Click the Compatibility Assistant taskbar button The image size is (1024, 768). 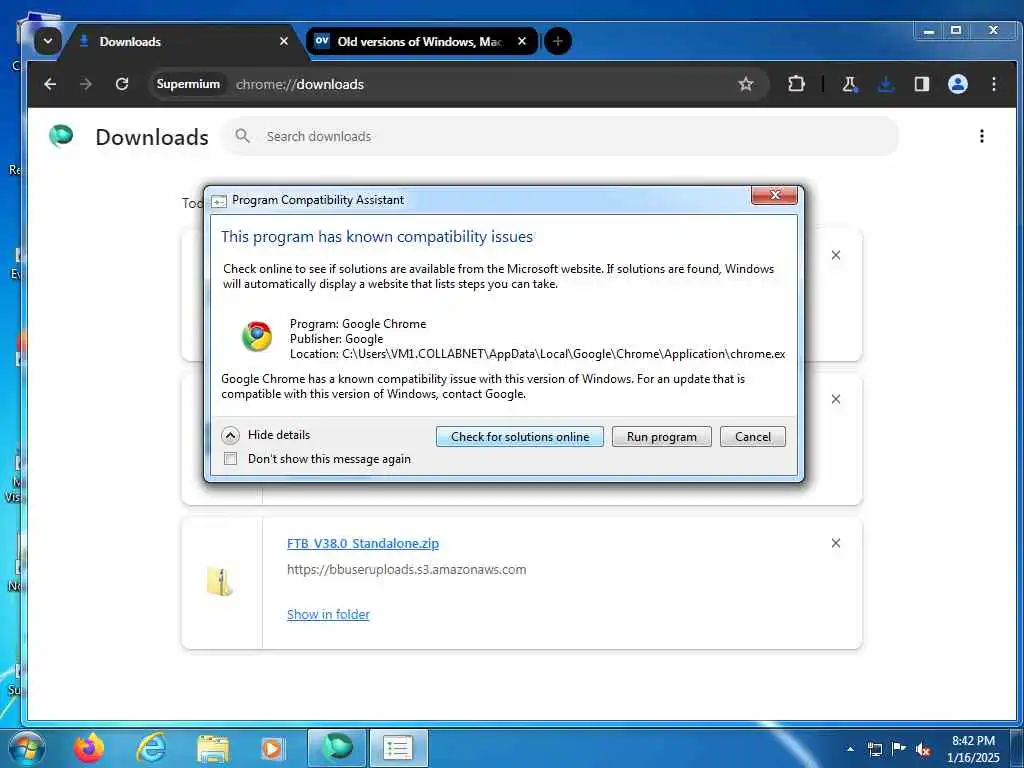(399, 748)
